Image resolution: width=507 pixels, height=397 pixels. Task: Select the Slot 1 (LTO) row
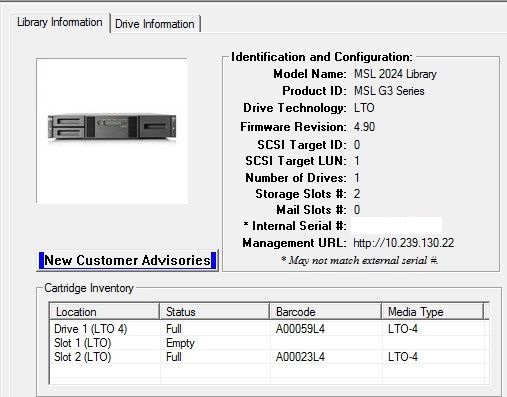pos(269,343)
